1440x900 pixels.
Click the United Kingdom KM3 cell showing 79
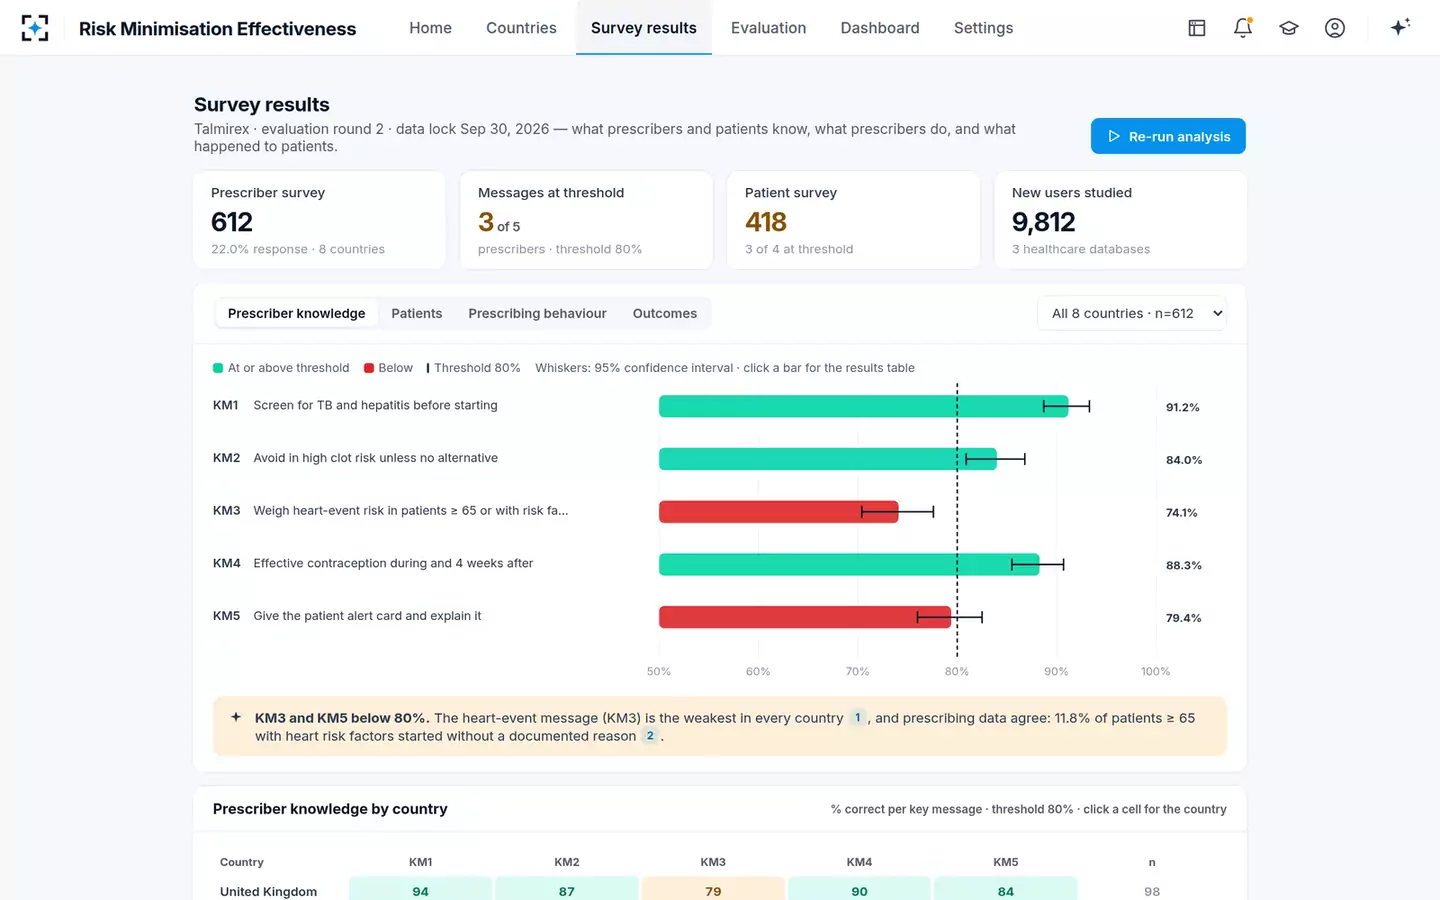point(713,890)
